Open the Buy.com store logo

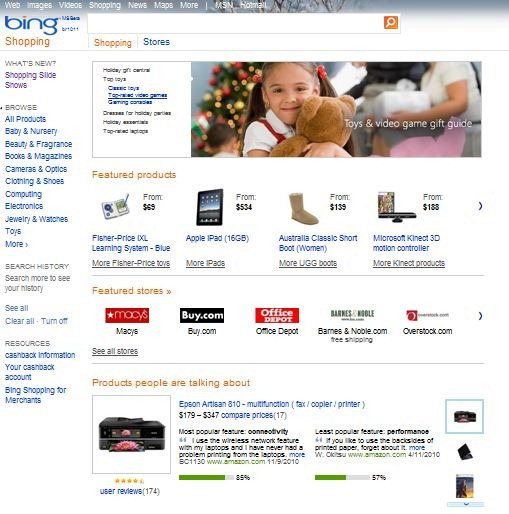(x=202, y=315)
